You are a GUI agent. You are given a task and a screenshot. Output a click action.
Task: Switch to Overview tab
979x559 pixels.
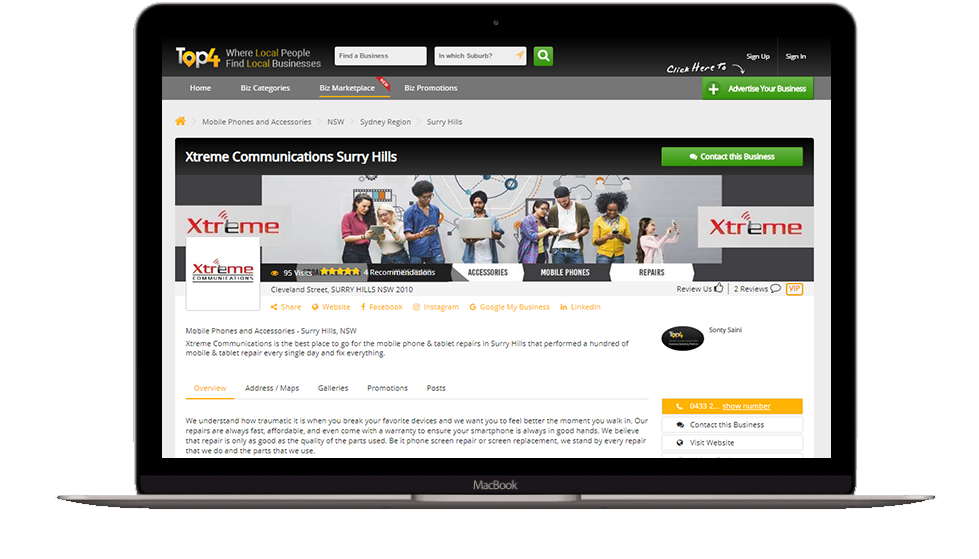pyautogui.click(x=210, y=388)
